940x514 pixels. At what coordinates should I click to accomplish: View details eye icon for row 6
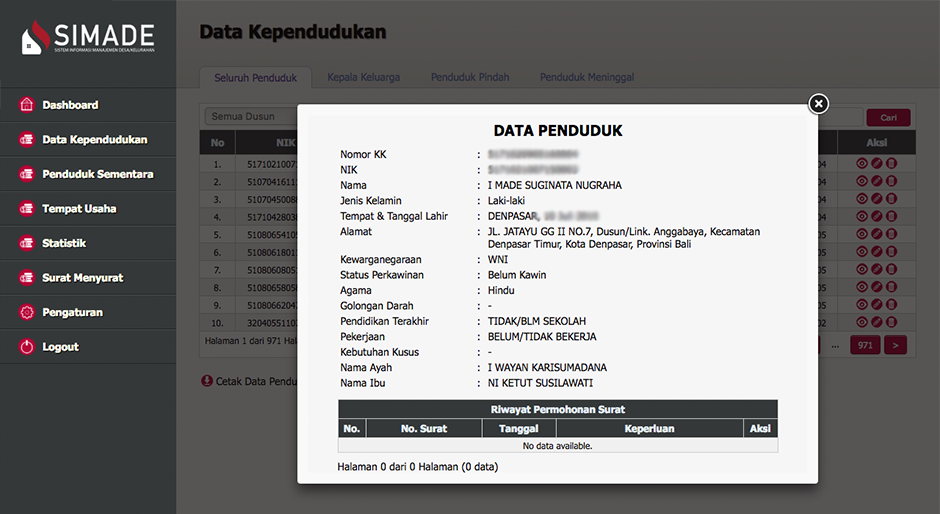click(x=862, y=251)
